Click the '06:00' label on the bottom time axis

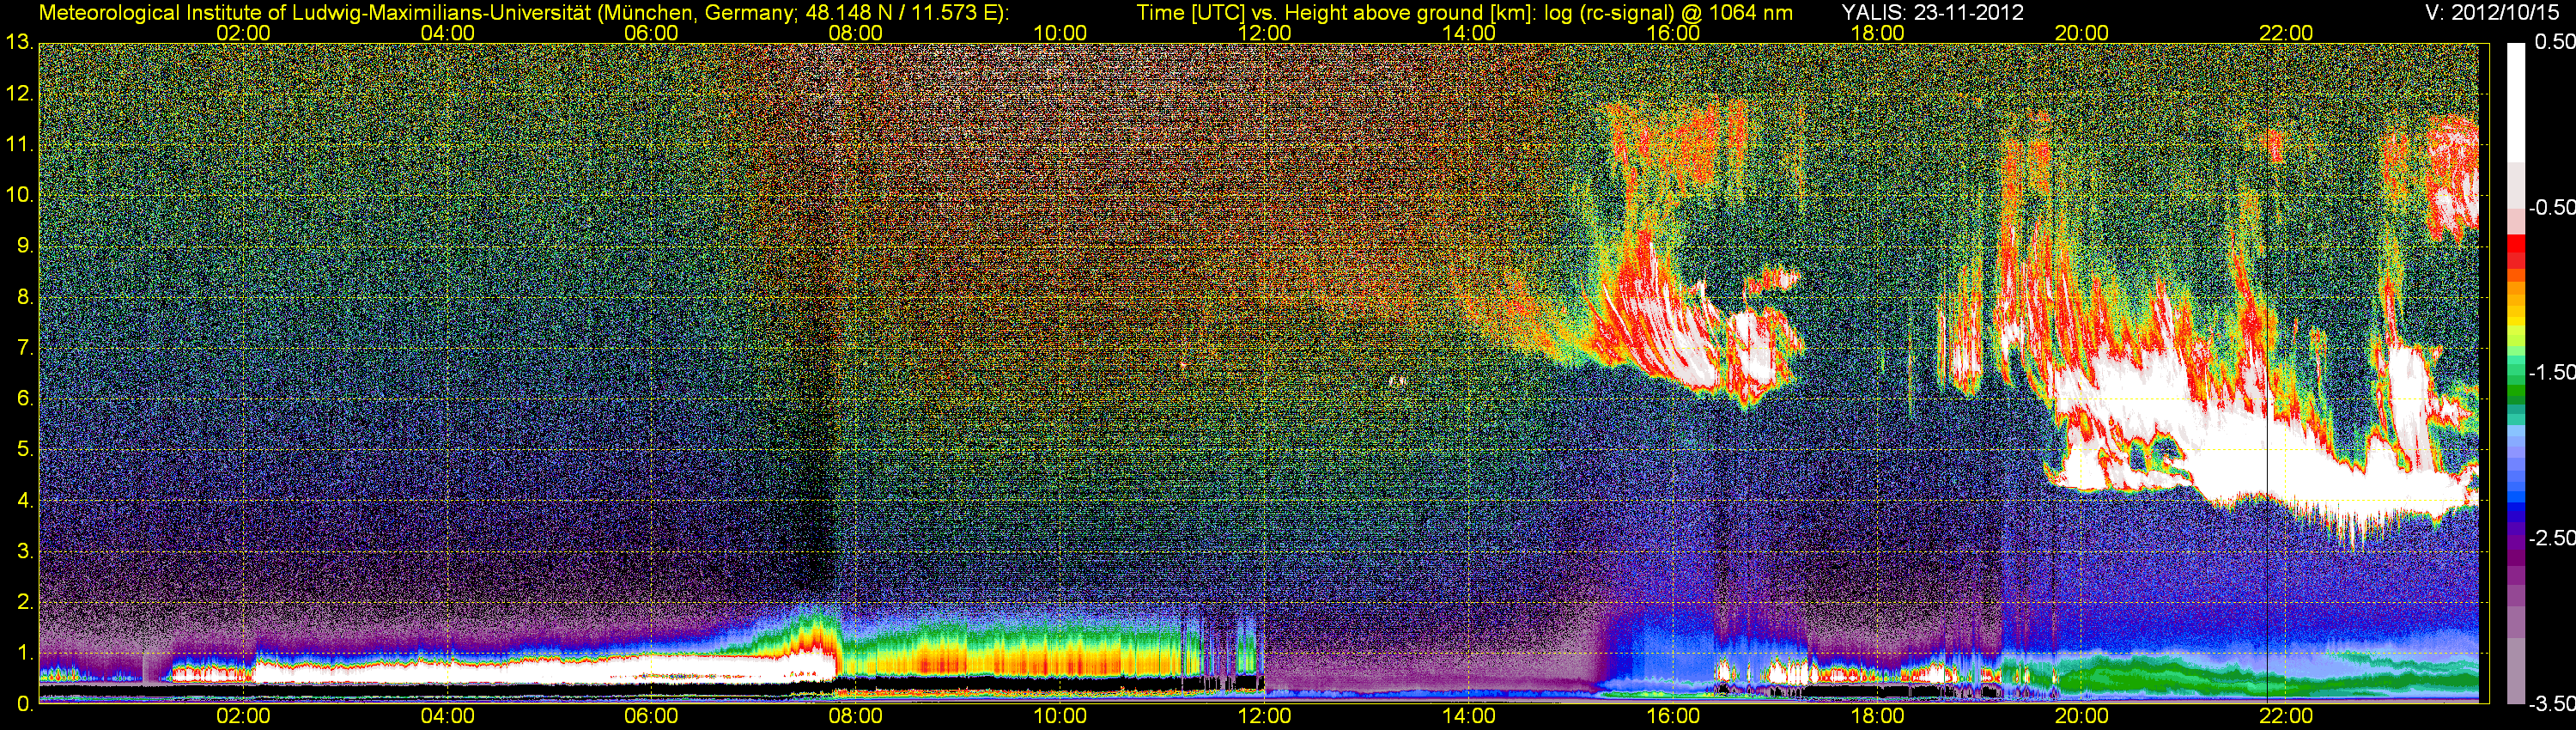click(651, 717)
